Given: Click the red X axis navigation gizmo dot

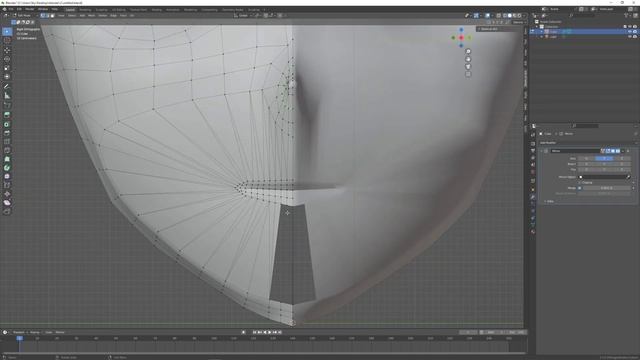Looking at the screenshot, I should pos(461,38).
